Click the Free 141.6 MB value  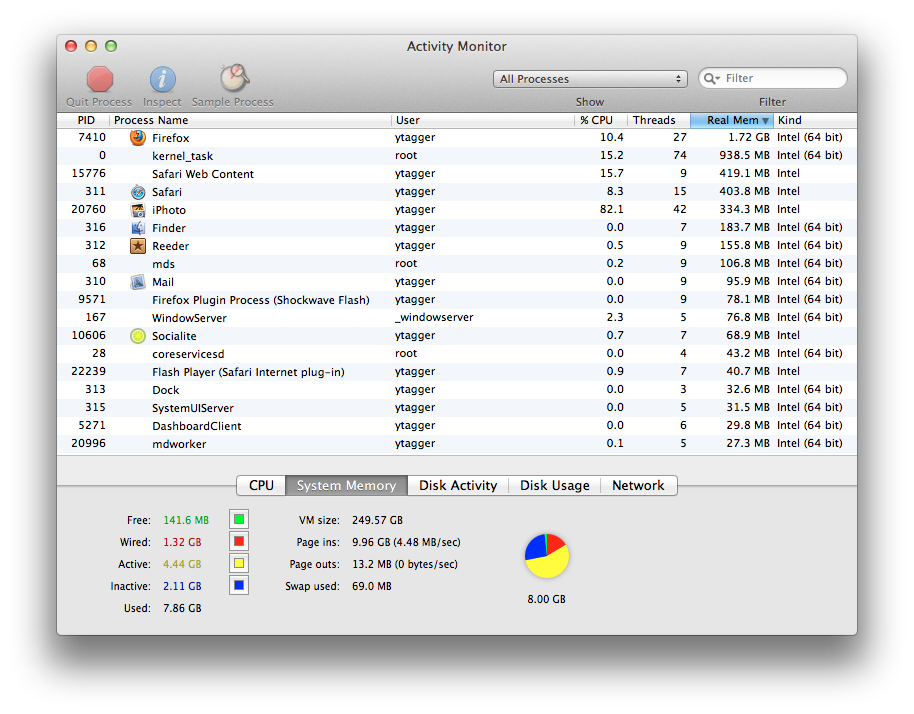click(x=186, y=520)
